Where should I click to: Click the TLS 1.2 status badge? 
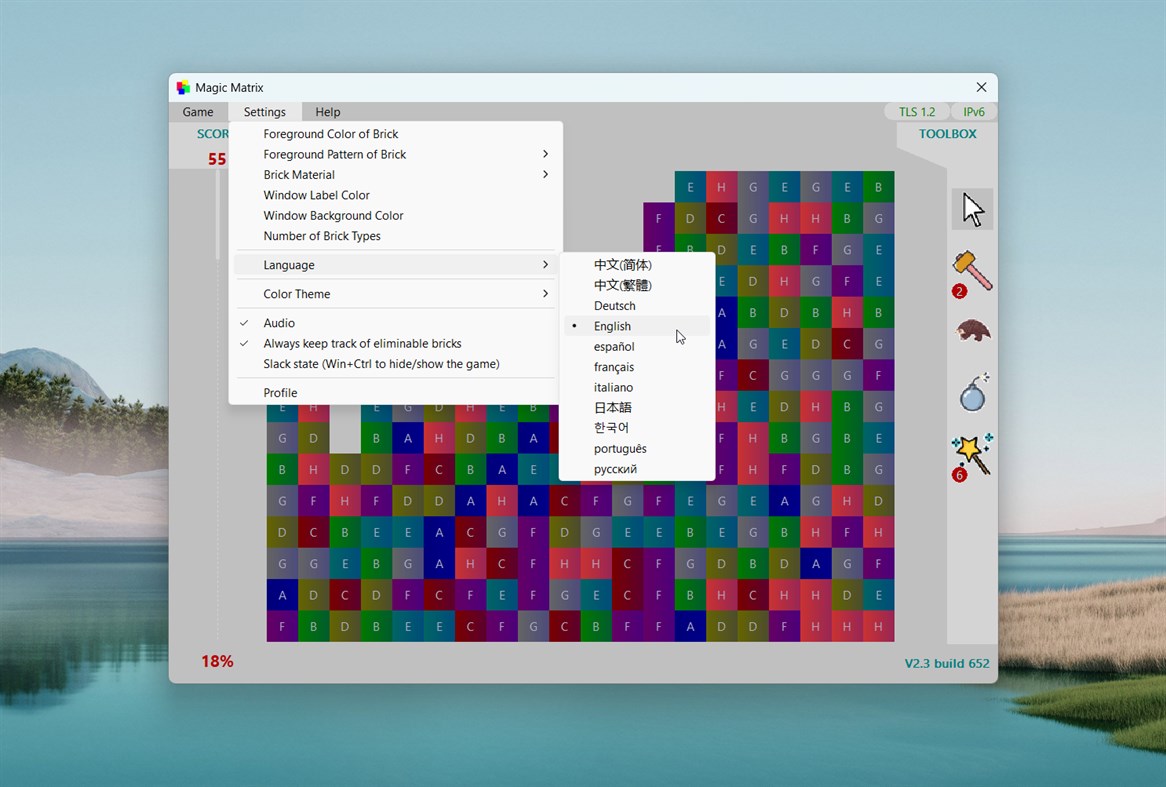point(916,111)
